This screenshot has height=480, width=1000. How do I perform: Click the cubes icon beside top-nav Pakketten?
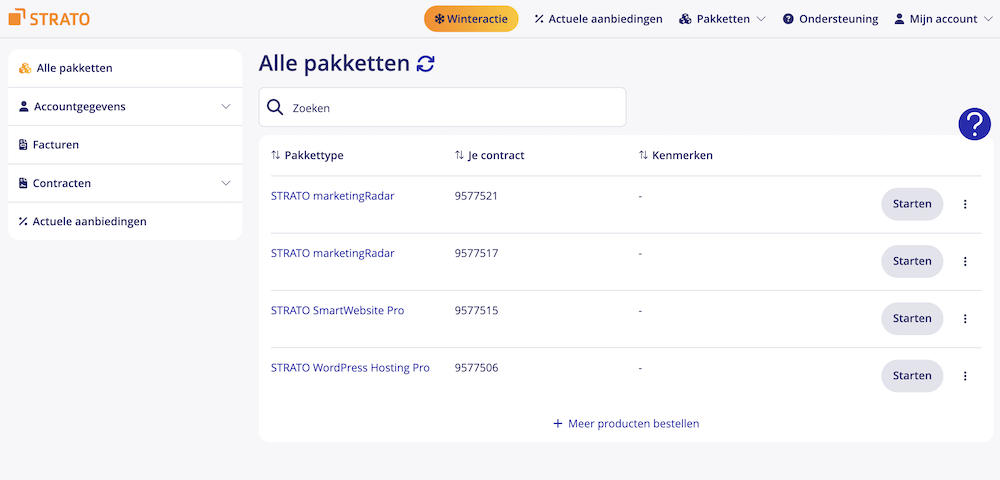(x=685, y=19)
